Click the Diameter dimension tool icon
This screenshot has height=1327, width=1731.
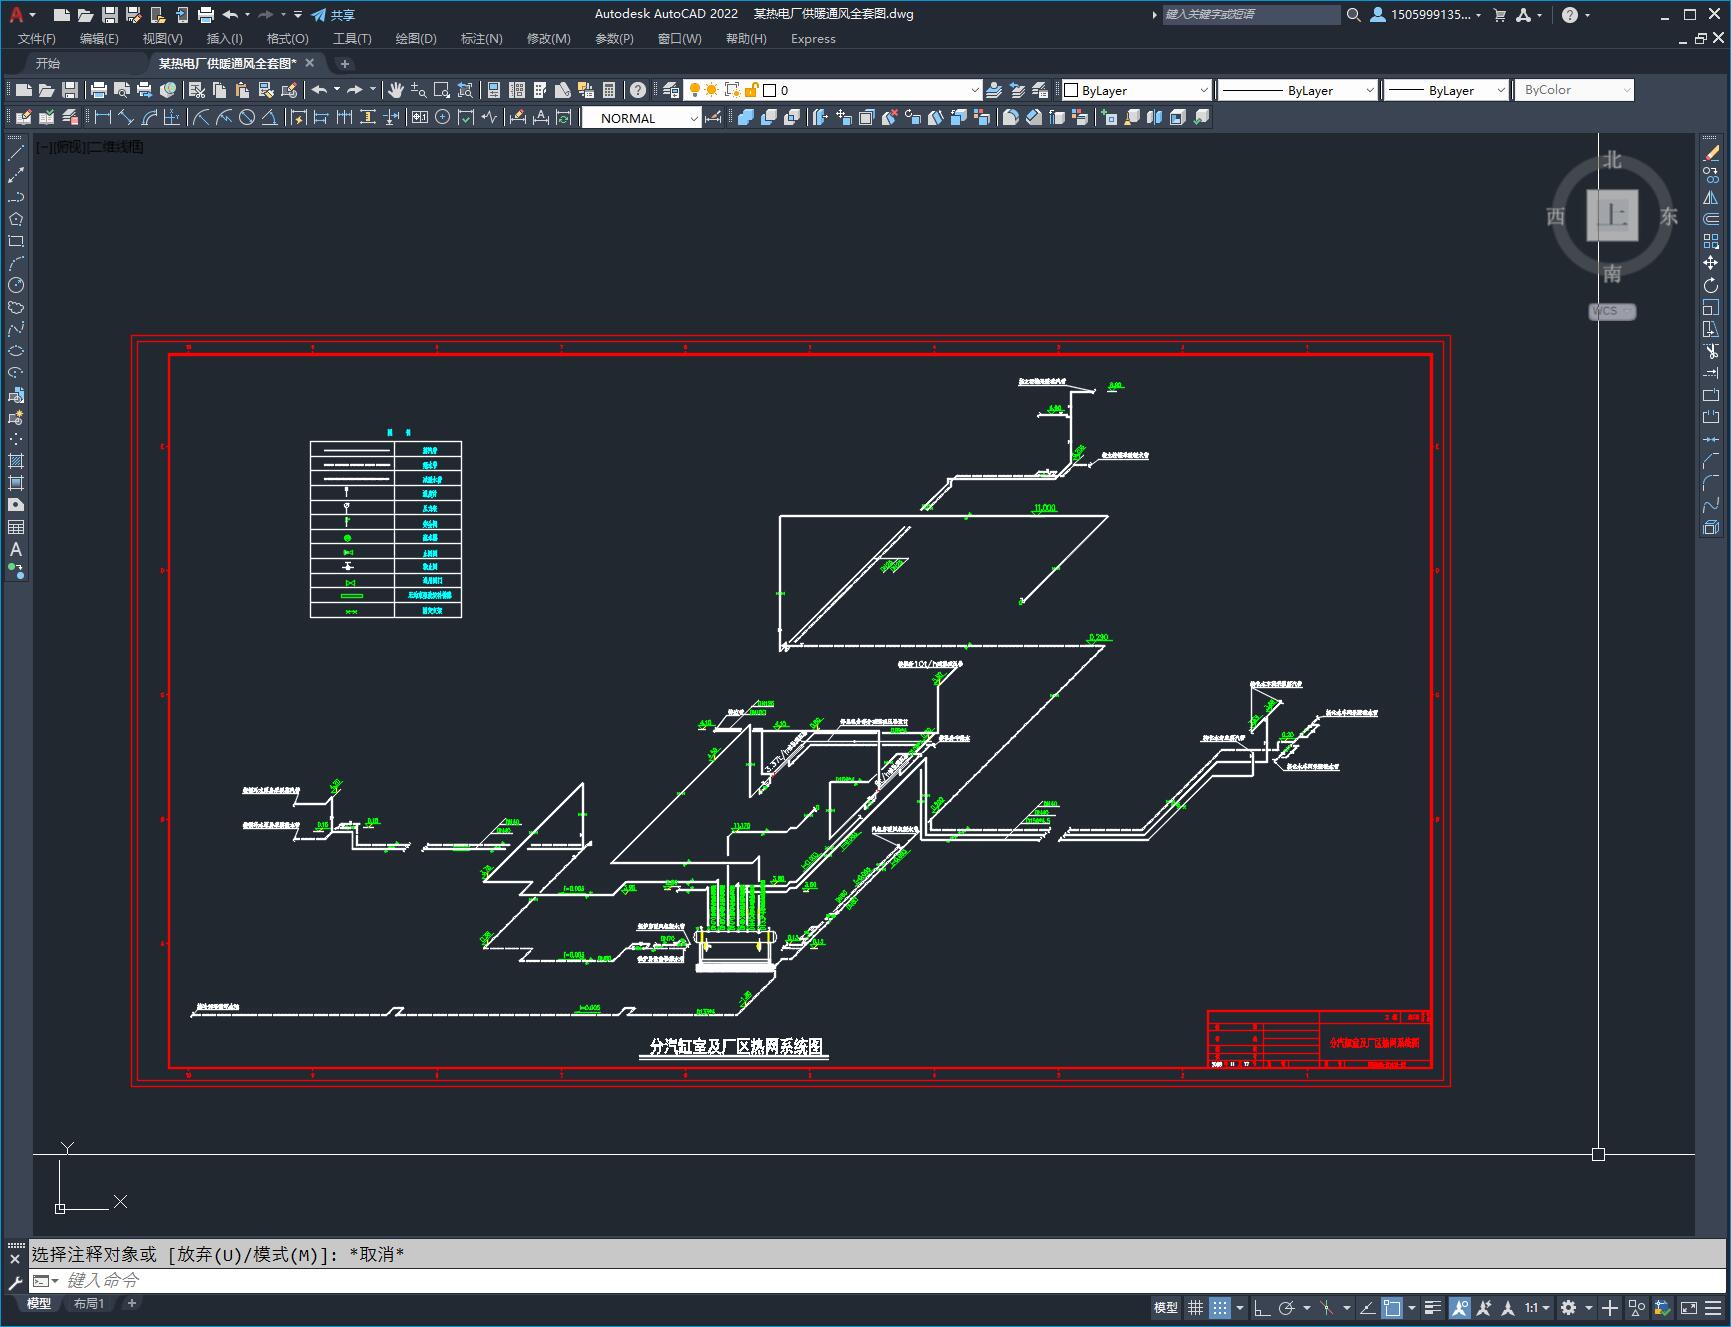247,117
